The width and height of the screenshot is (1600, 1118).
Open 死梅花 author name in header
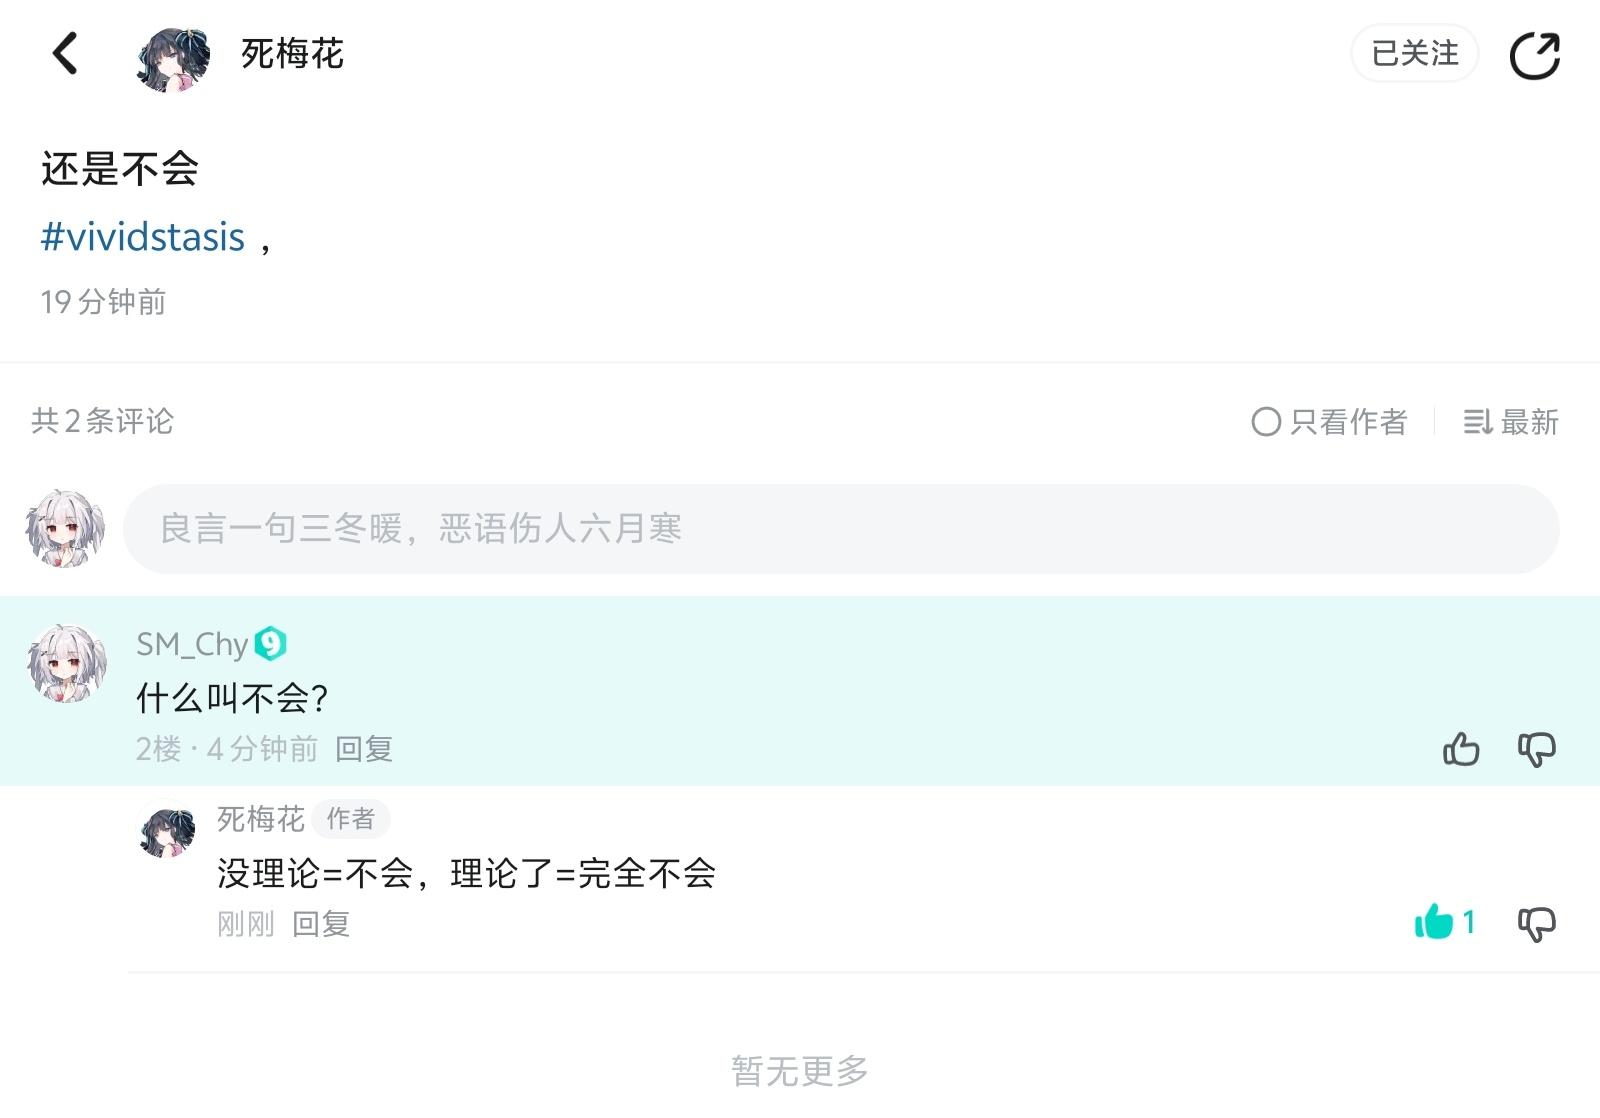(292, 54)
